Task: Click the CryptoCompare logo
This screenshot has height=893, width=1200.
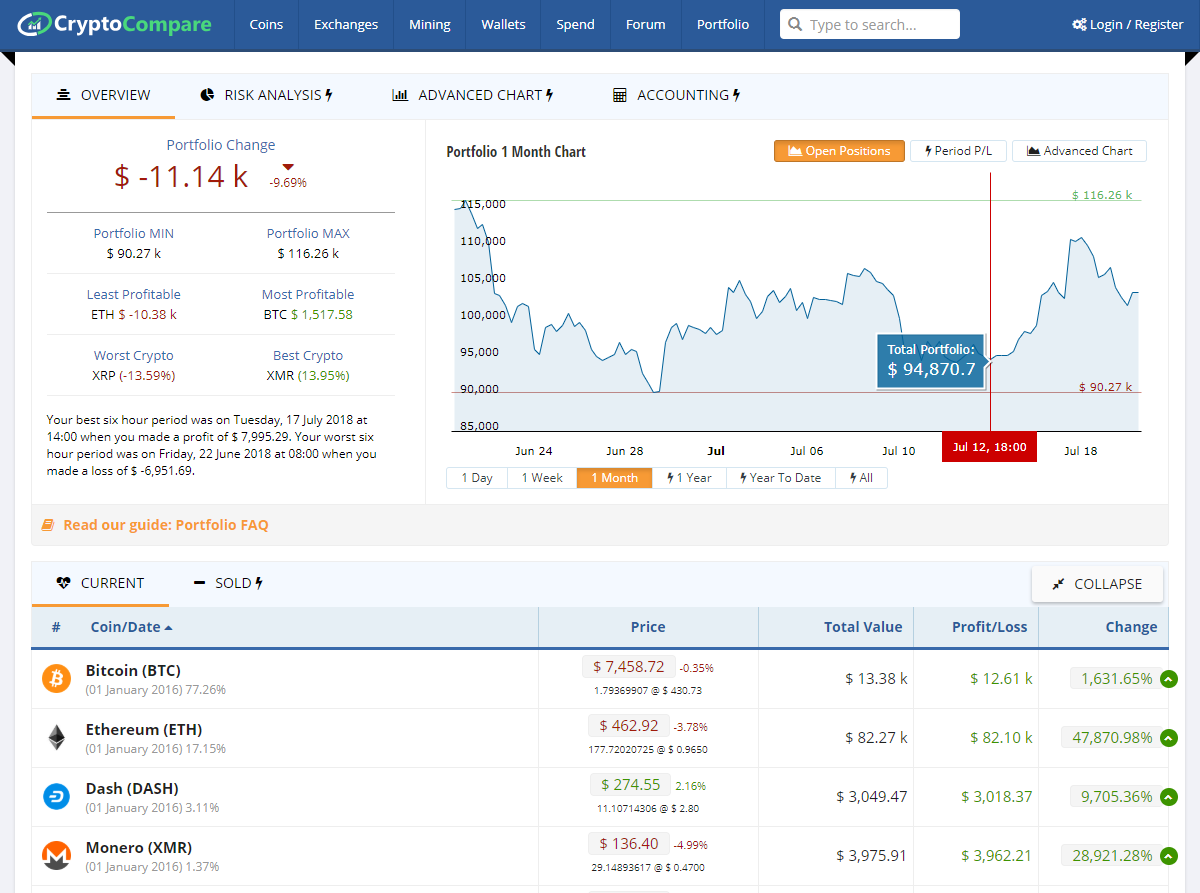Action: pos(113,23)
